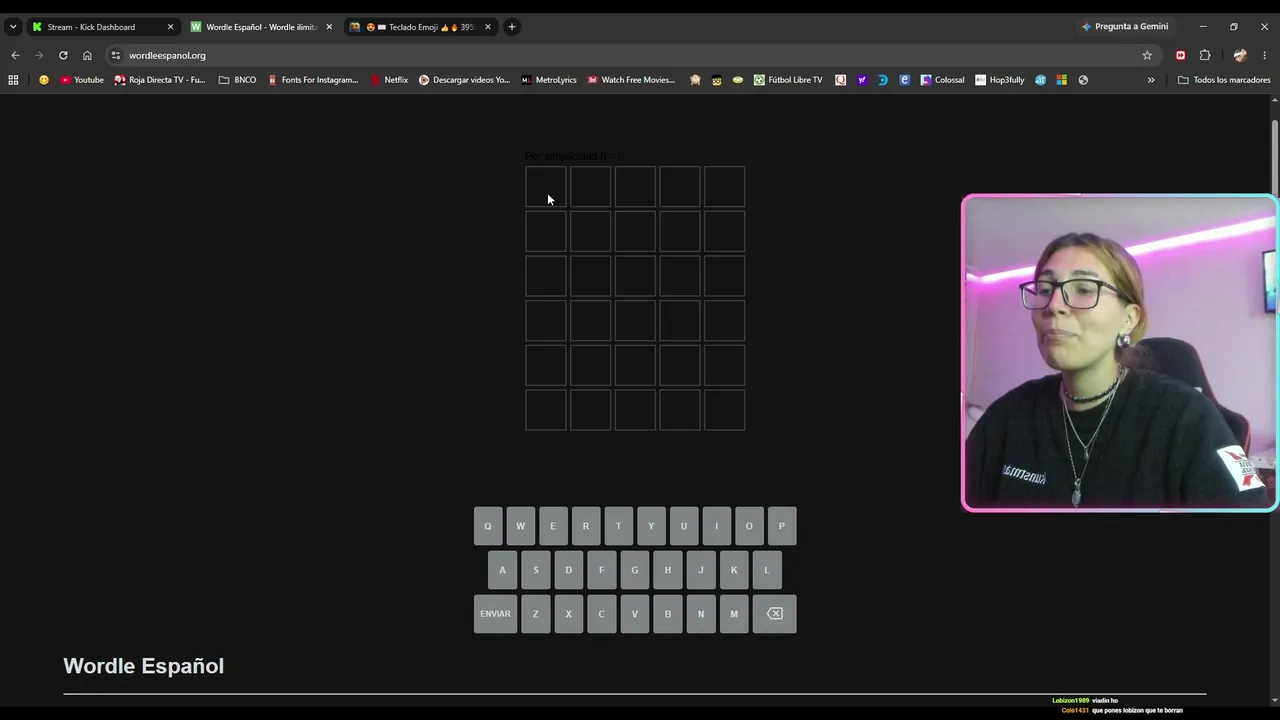This screenshot has height=720, width=1280.
Task: Open the Fútbol Libre TV bookmark
Action: (x=788, y=80)
